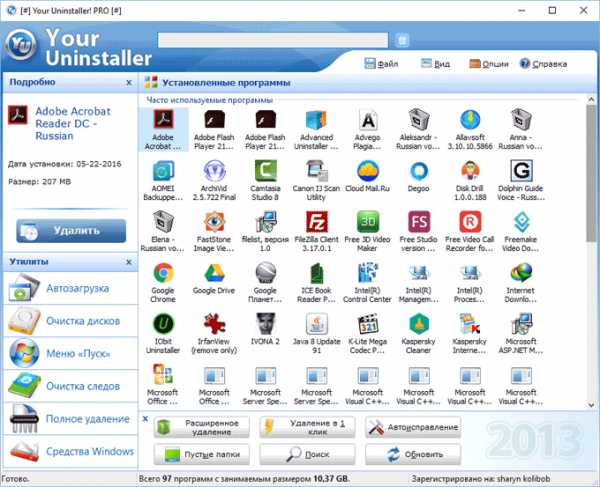
Task: Click Удаление в 1 клик button
Action: click(307, 427)
